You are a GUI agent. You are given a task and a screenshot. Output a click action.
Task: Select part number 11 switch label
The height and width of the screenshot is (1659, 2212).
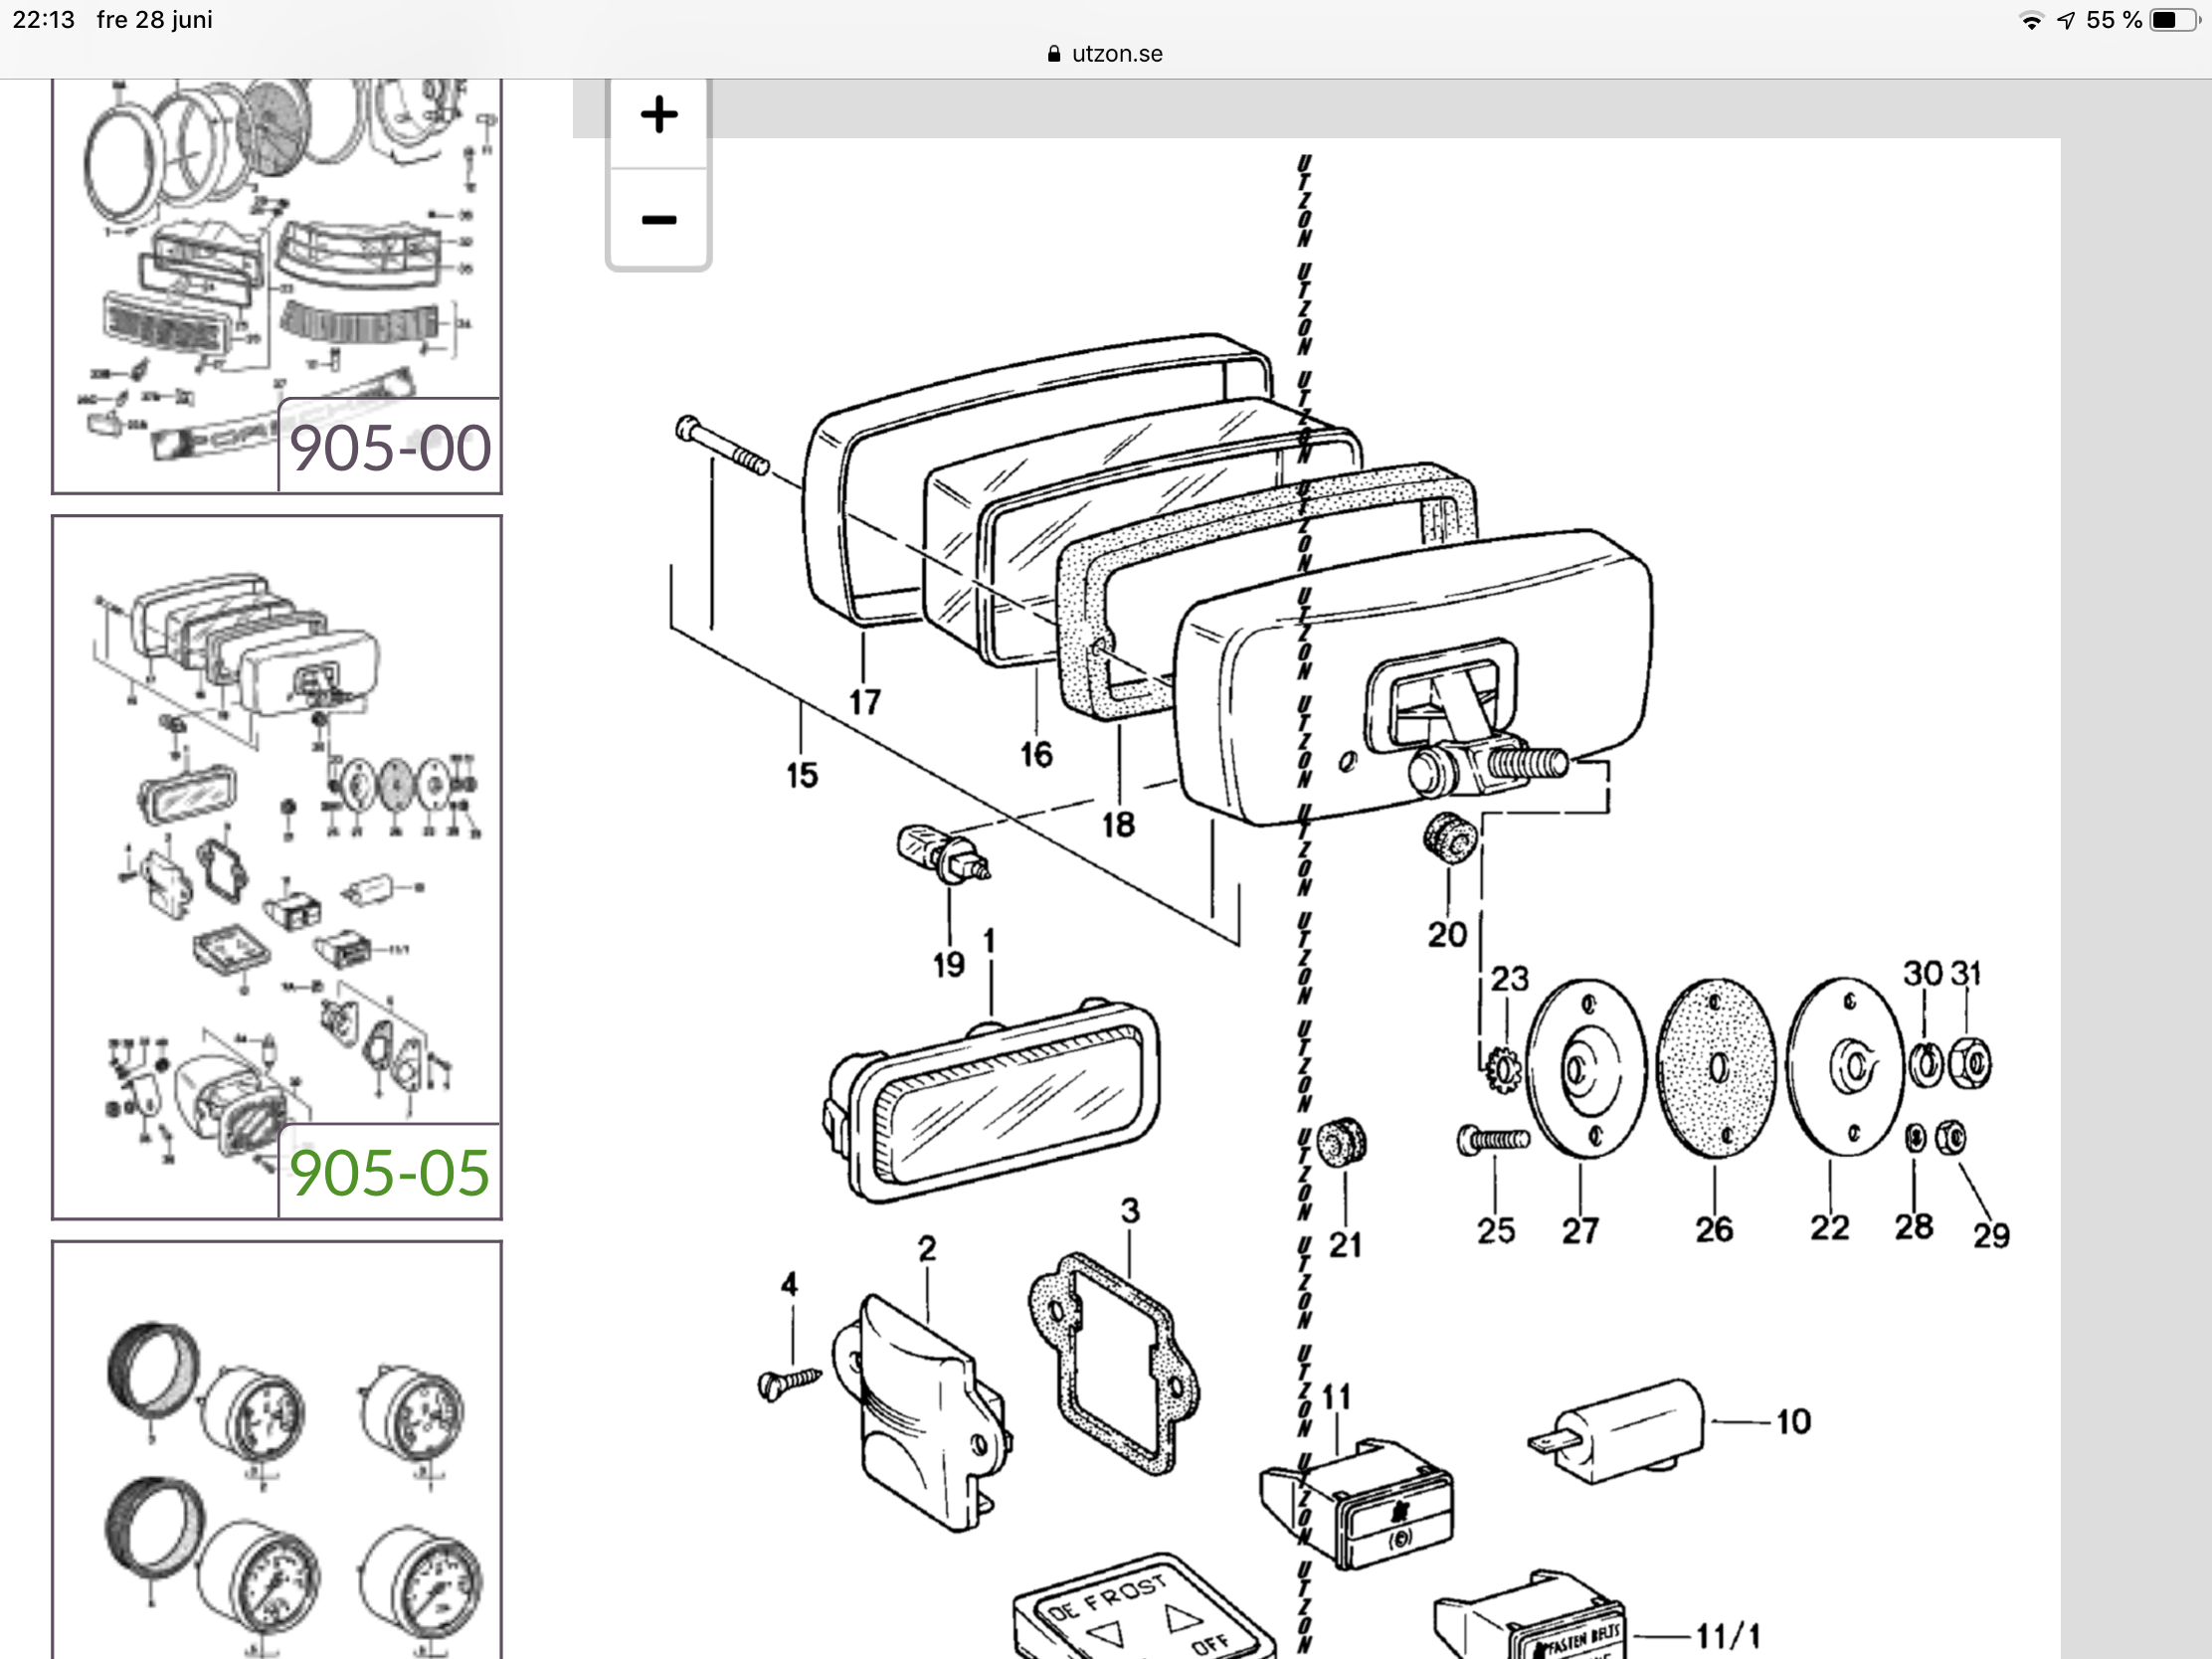[1337, 1396]
